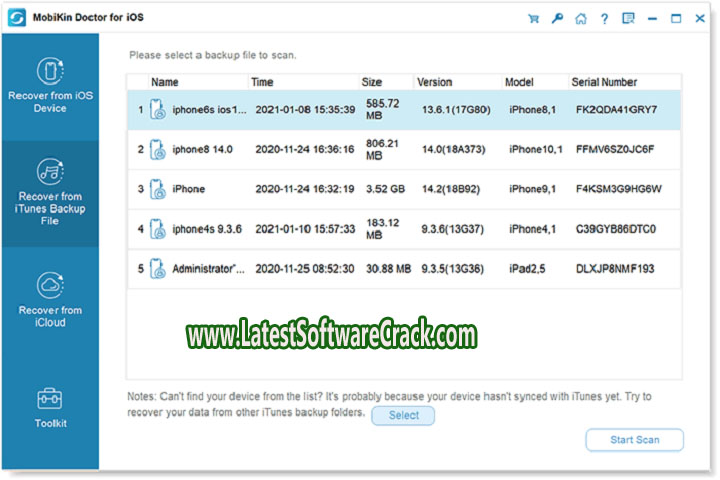This screenshot has width=720, height=480.
Task: Click version 14.0(18A373) cell
Action: pos(454,149)
